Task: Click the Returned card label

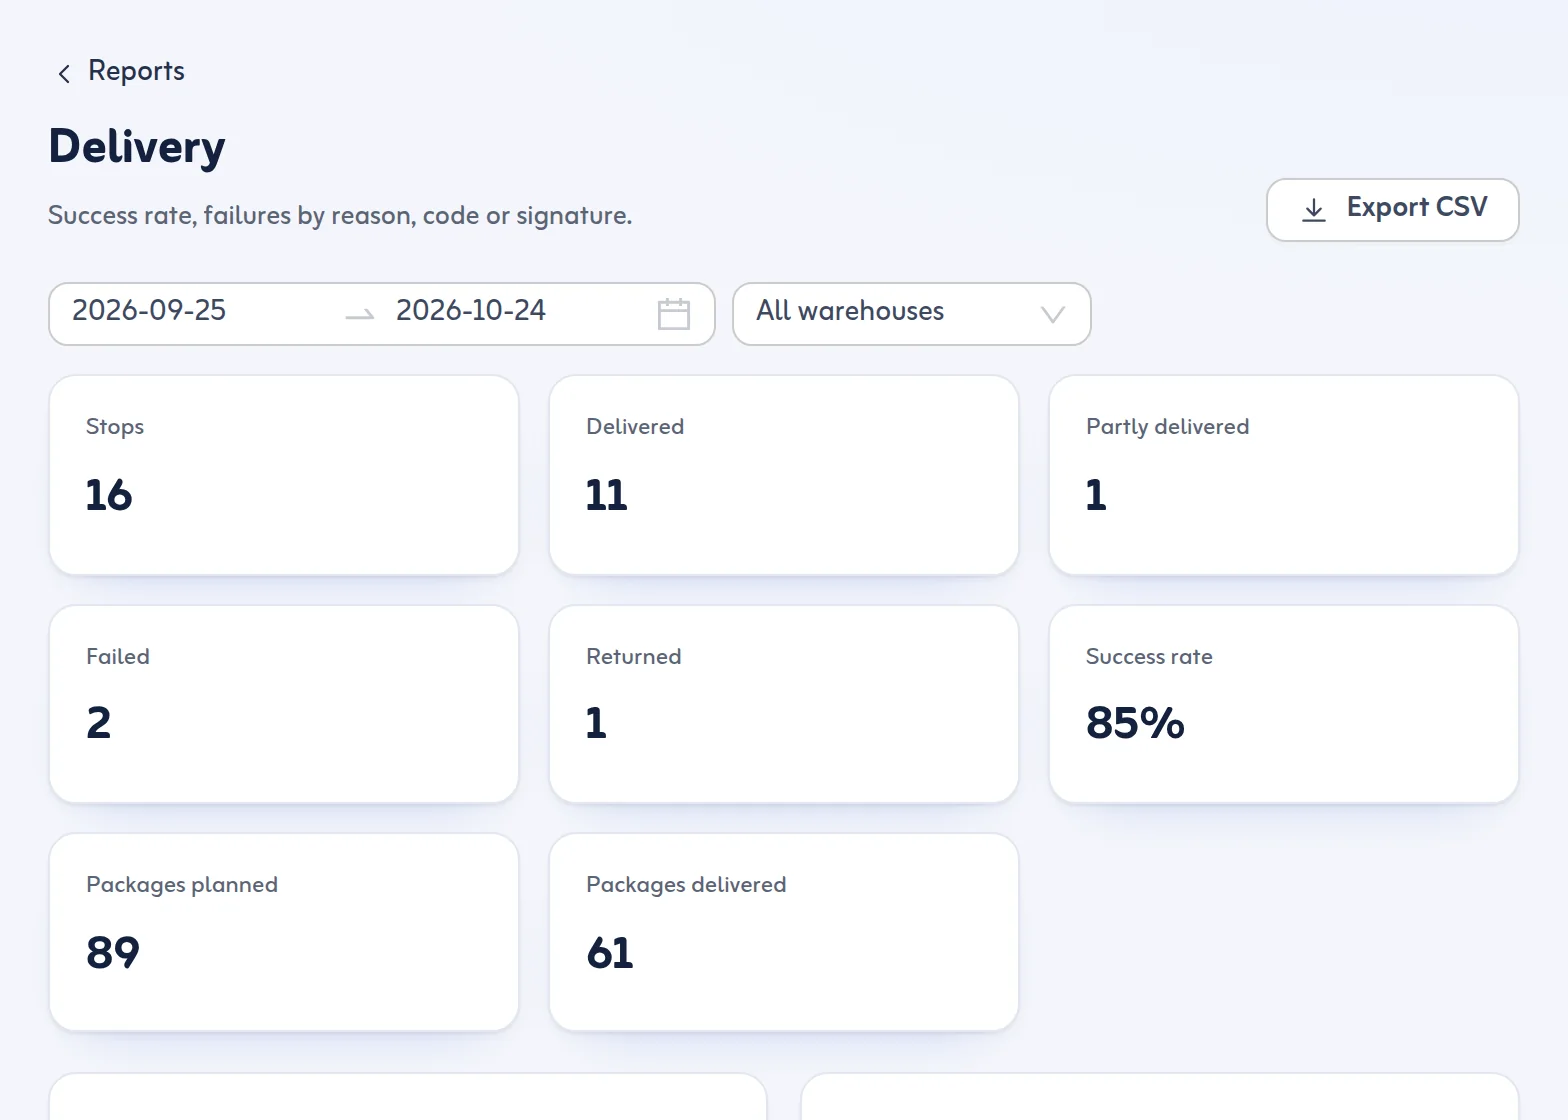Action: pos(633,657)
